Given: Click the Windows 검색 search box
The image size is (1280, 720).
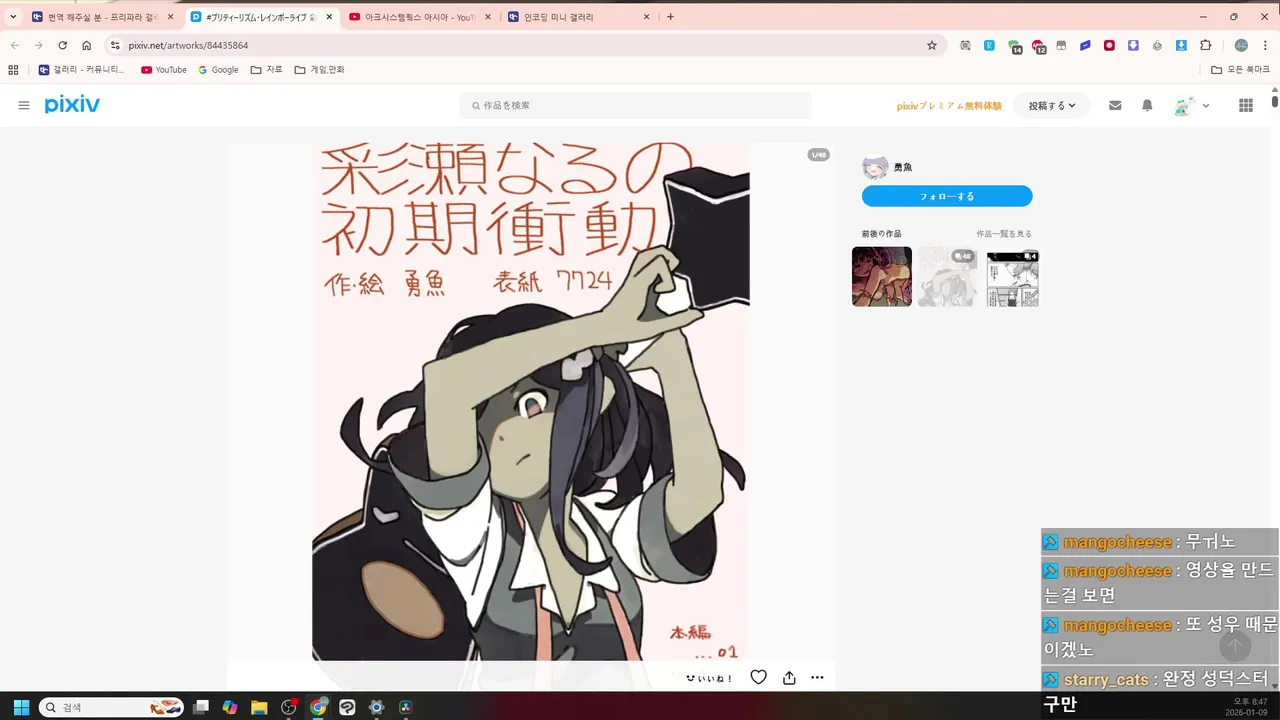Looking at the screenshot, I should 110,707.
